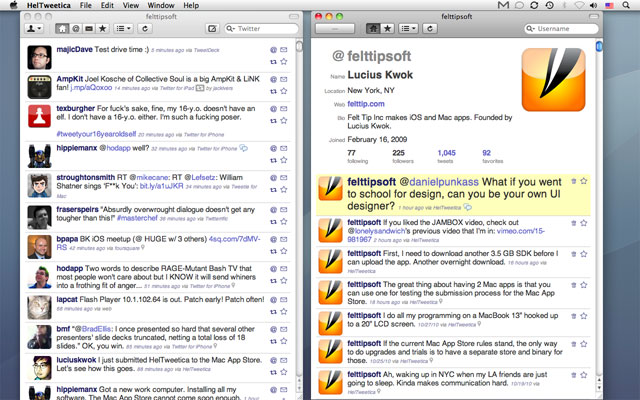The image size is (640, 400).
Task: Open the Lists dropdown in right window
Action: pyautogui.click(x=408, y=29)
